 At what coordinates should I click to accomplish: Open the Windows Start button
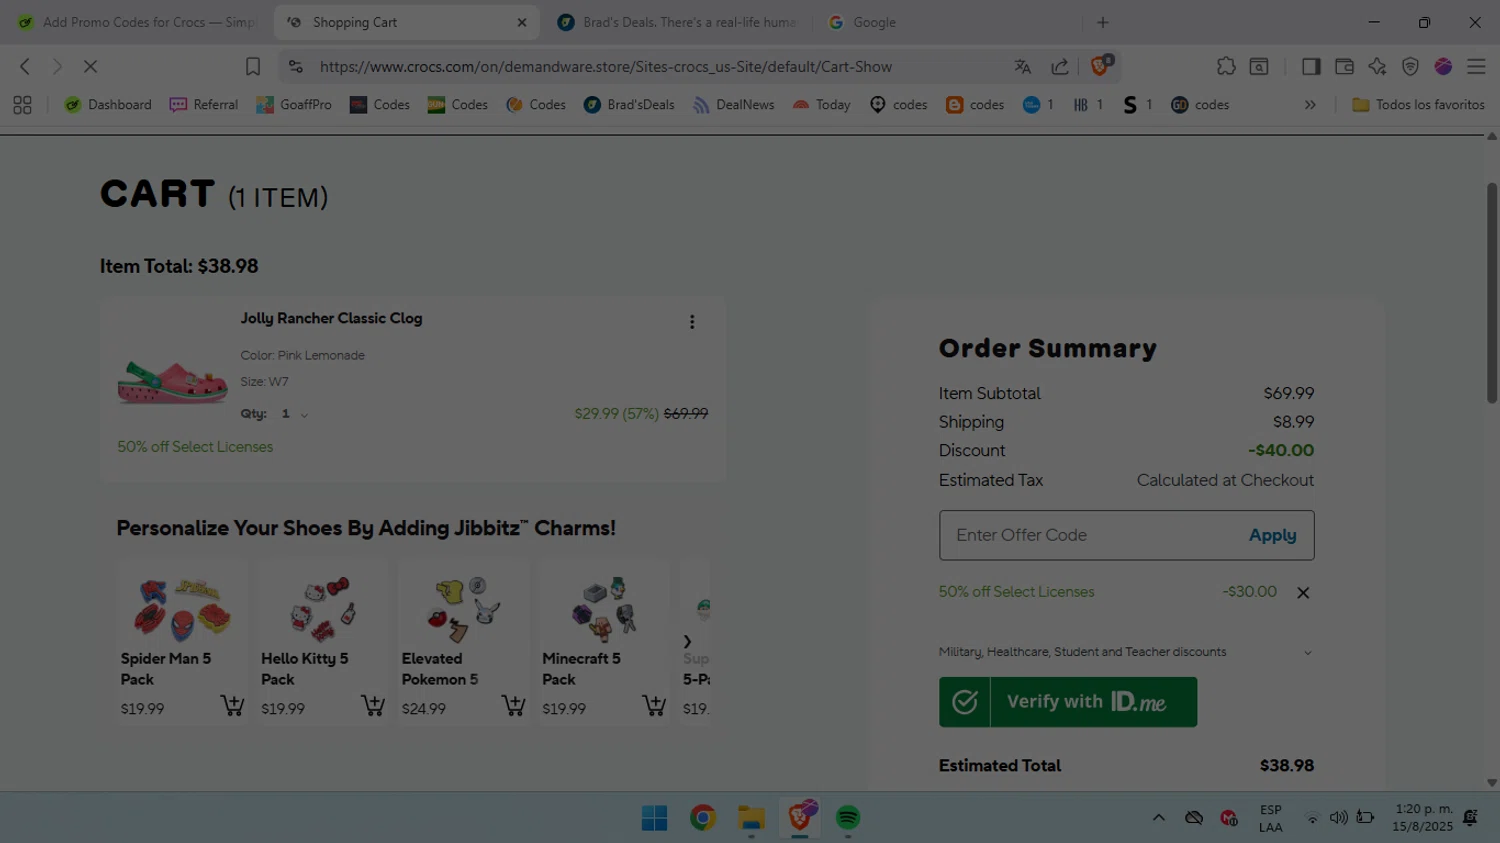pyautogui.click(x=655, y=818)
